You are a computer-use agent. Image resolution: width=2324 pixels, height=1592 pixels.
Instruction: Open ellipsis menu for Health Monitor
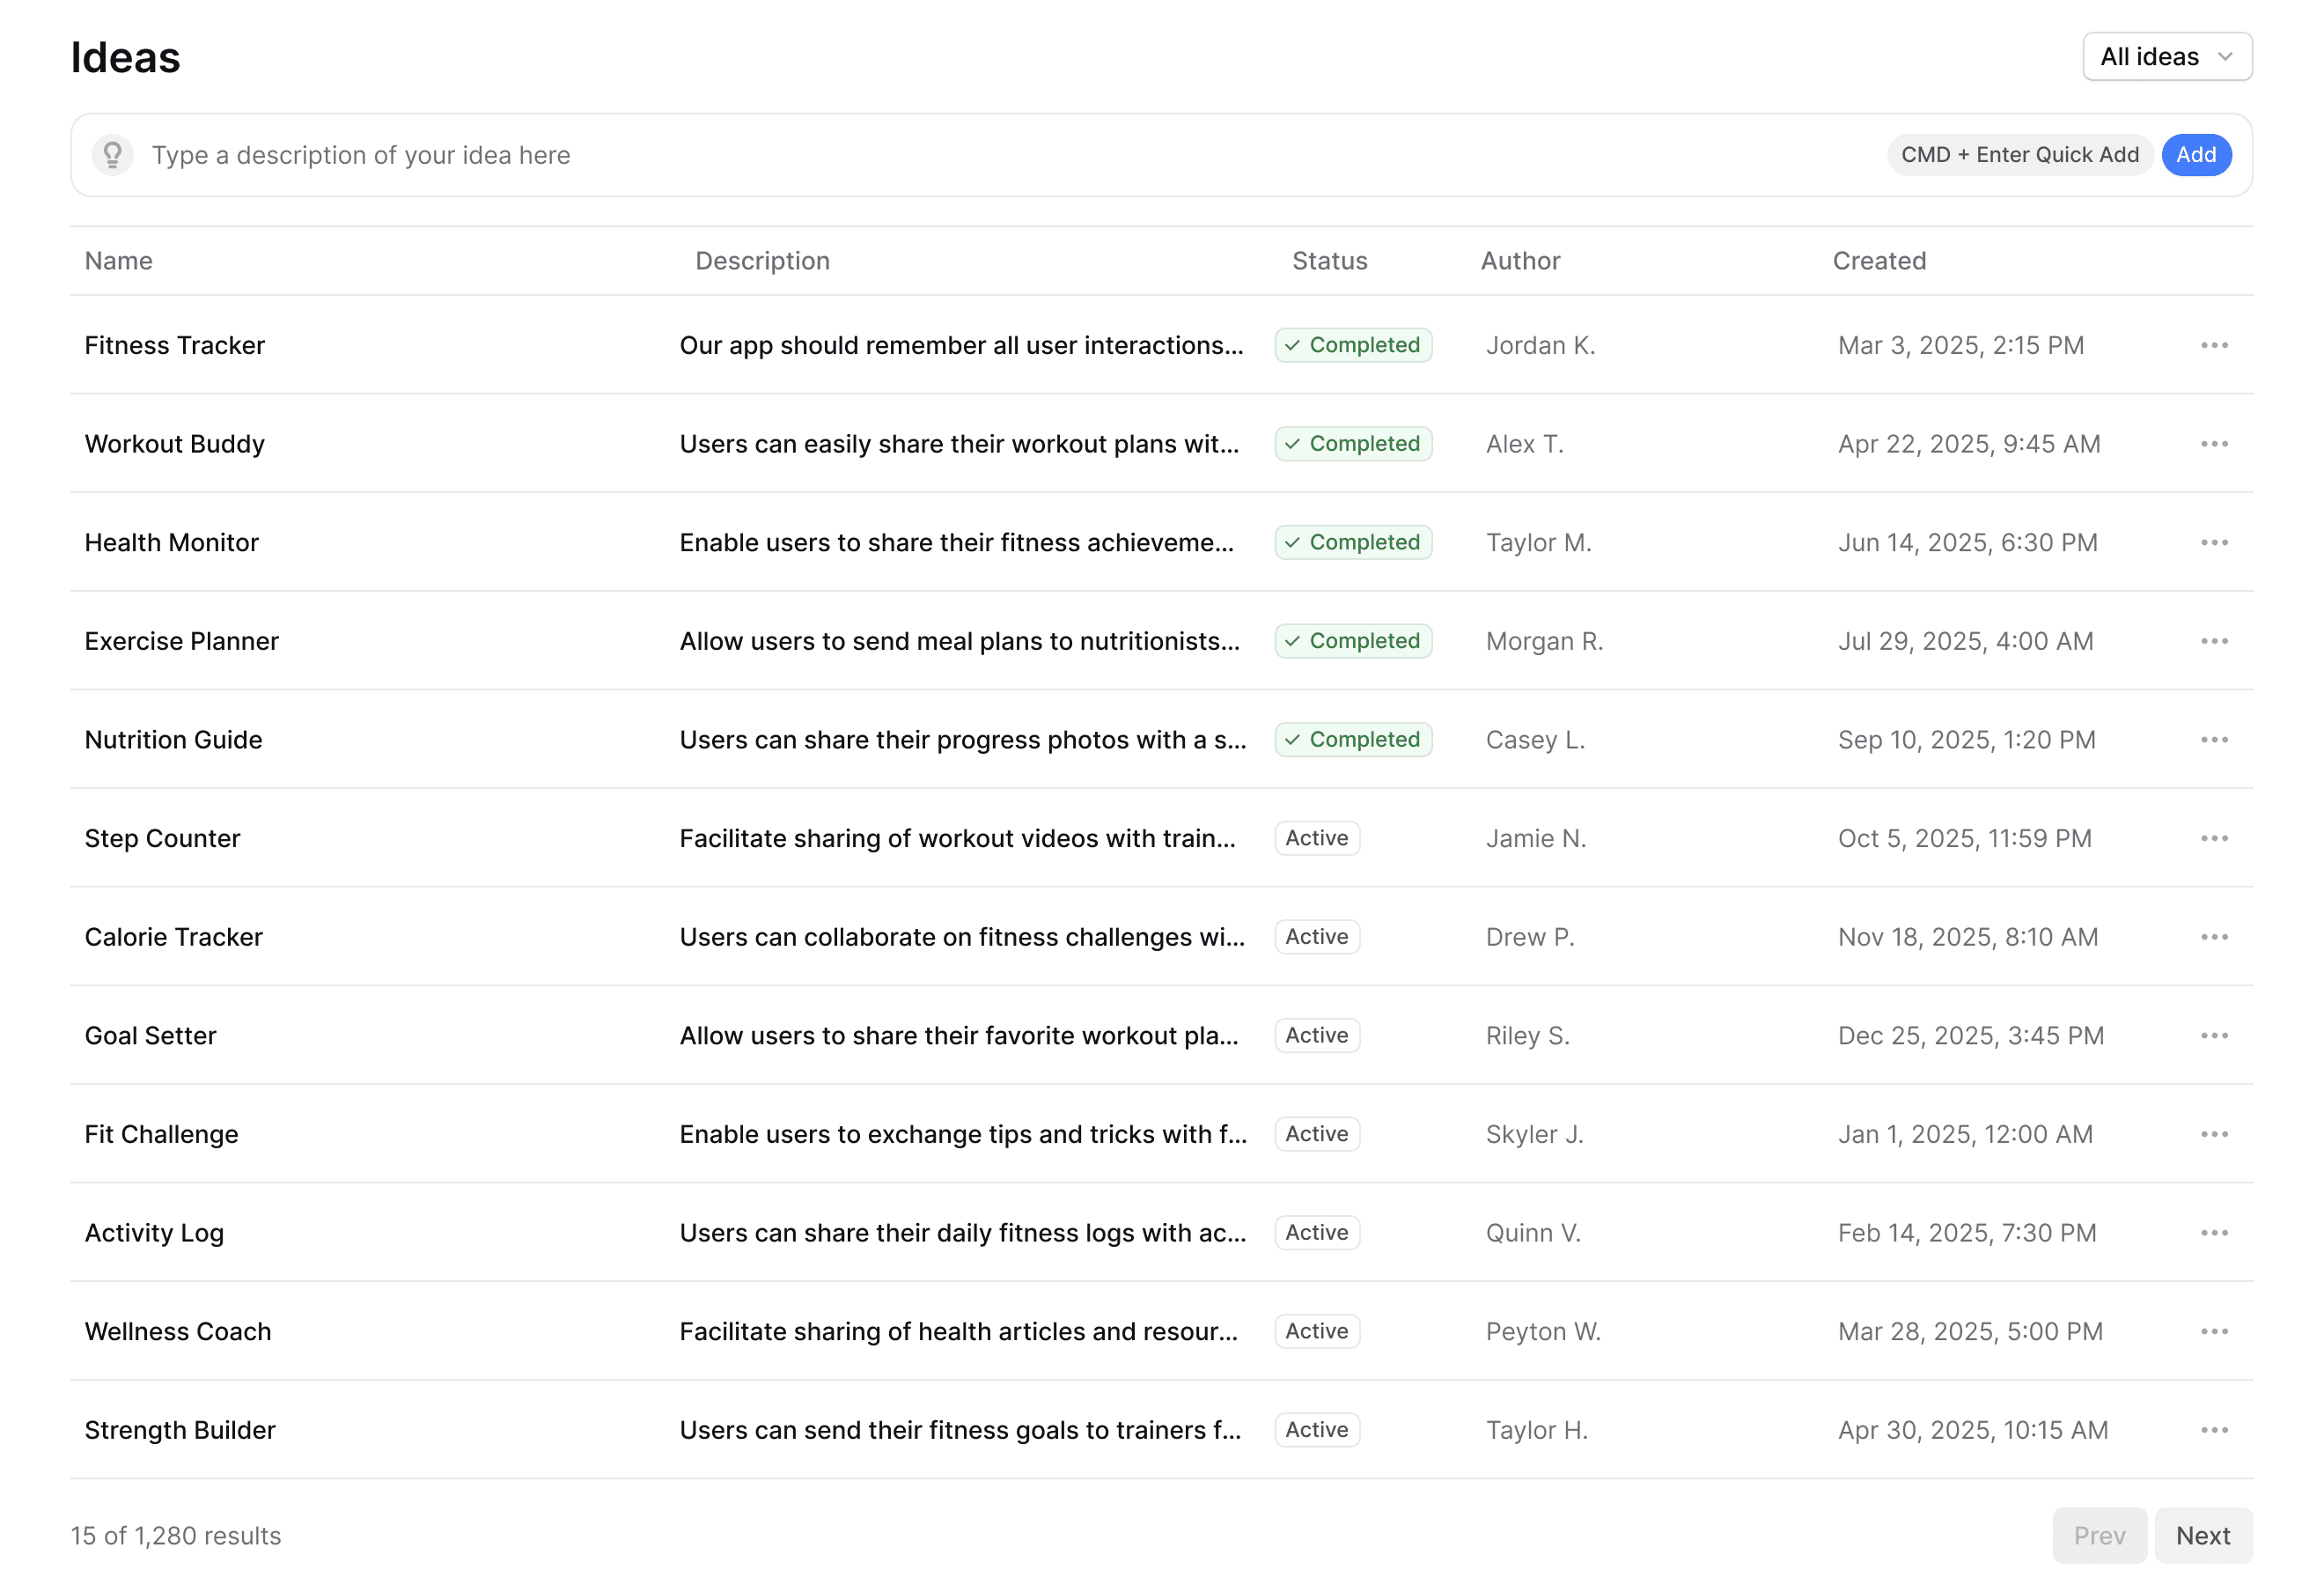(2213, 543)
